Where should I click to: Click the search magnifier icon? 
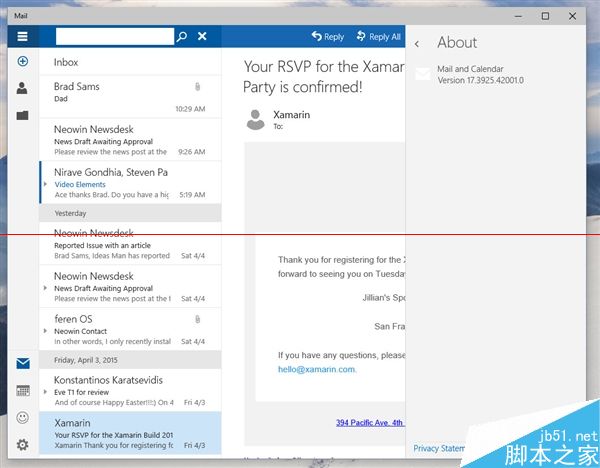182,36
